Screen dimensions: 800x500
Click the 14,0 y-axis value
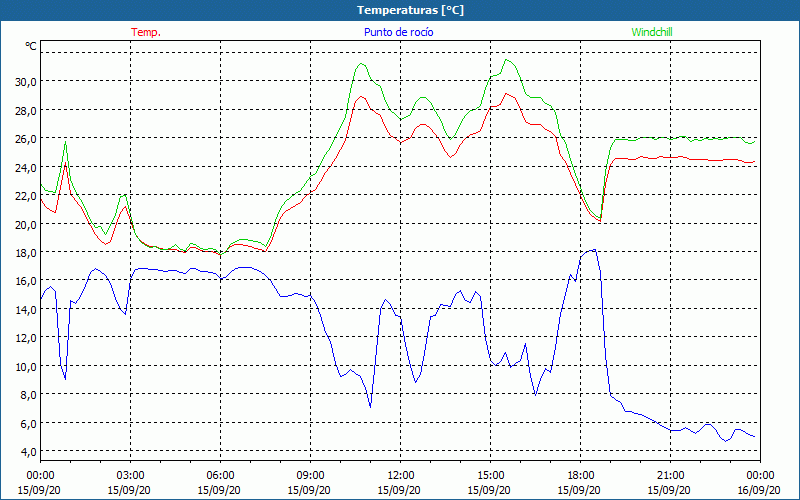pyautogui.click(x=26, y=309)
